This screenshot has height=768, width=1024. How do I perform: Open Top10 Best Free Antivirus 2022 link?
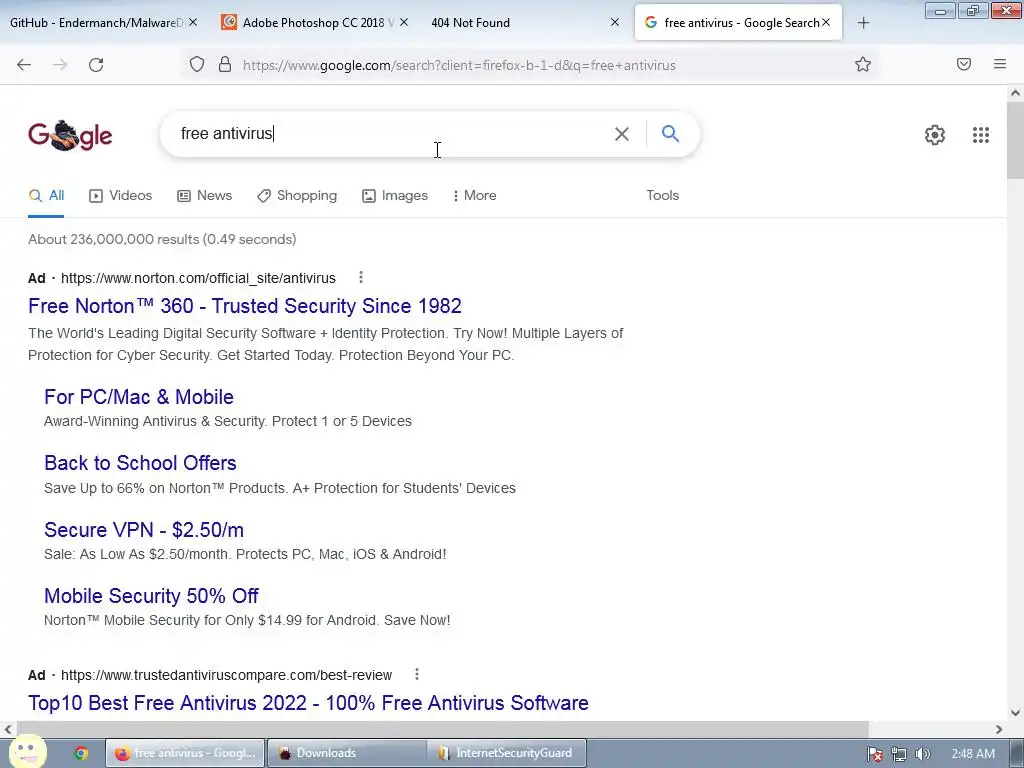pyautogui.click(x=308, y=703)
